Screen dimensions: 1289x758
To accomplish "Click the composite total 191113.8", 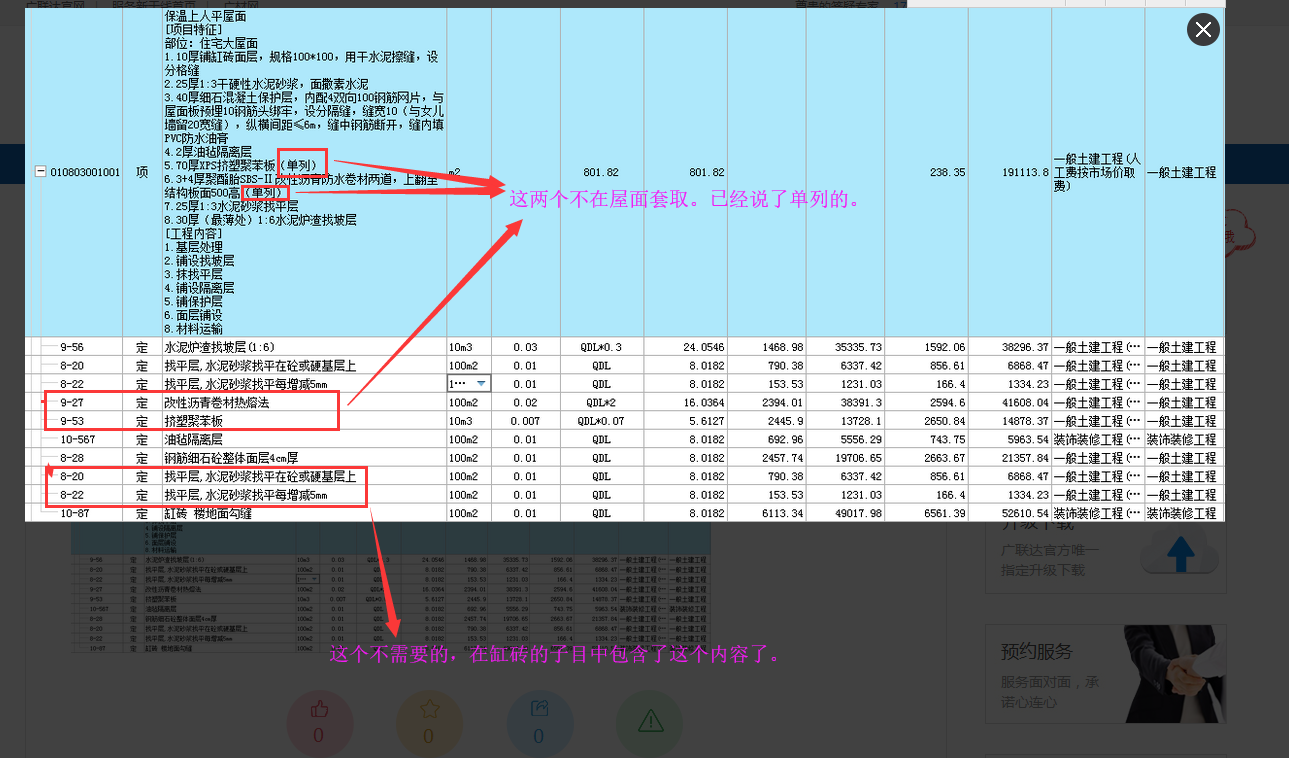I will [1024, 172].
